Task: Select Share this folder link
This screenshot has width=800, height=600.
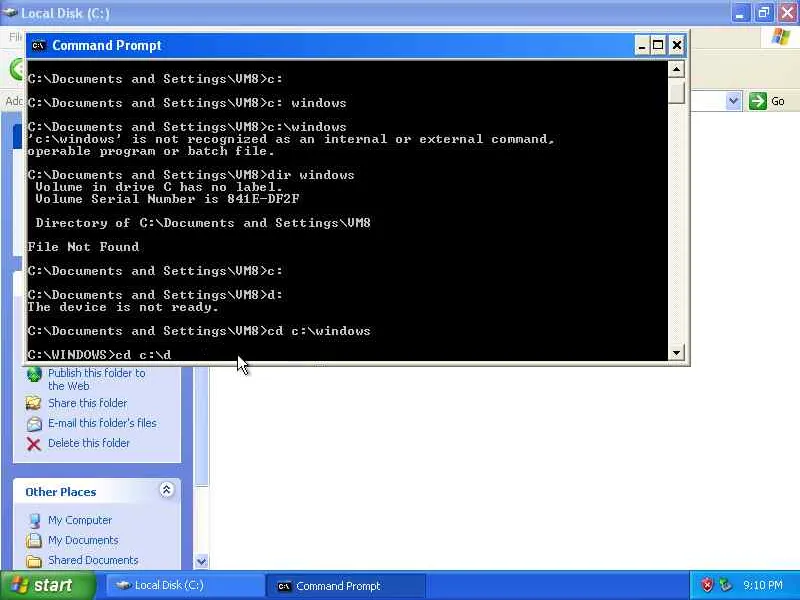Action: click(x=88, y=403)
